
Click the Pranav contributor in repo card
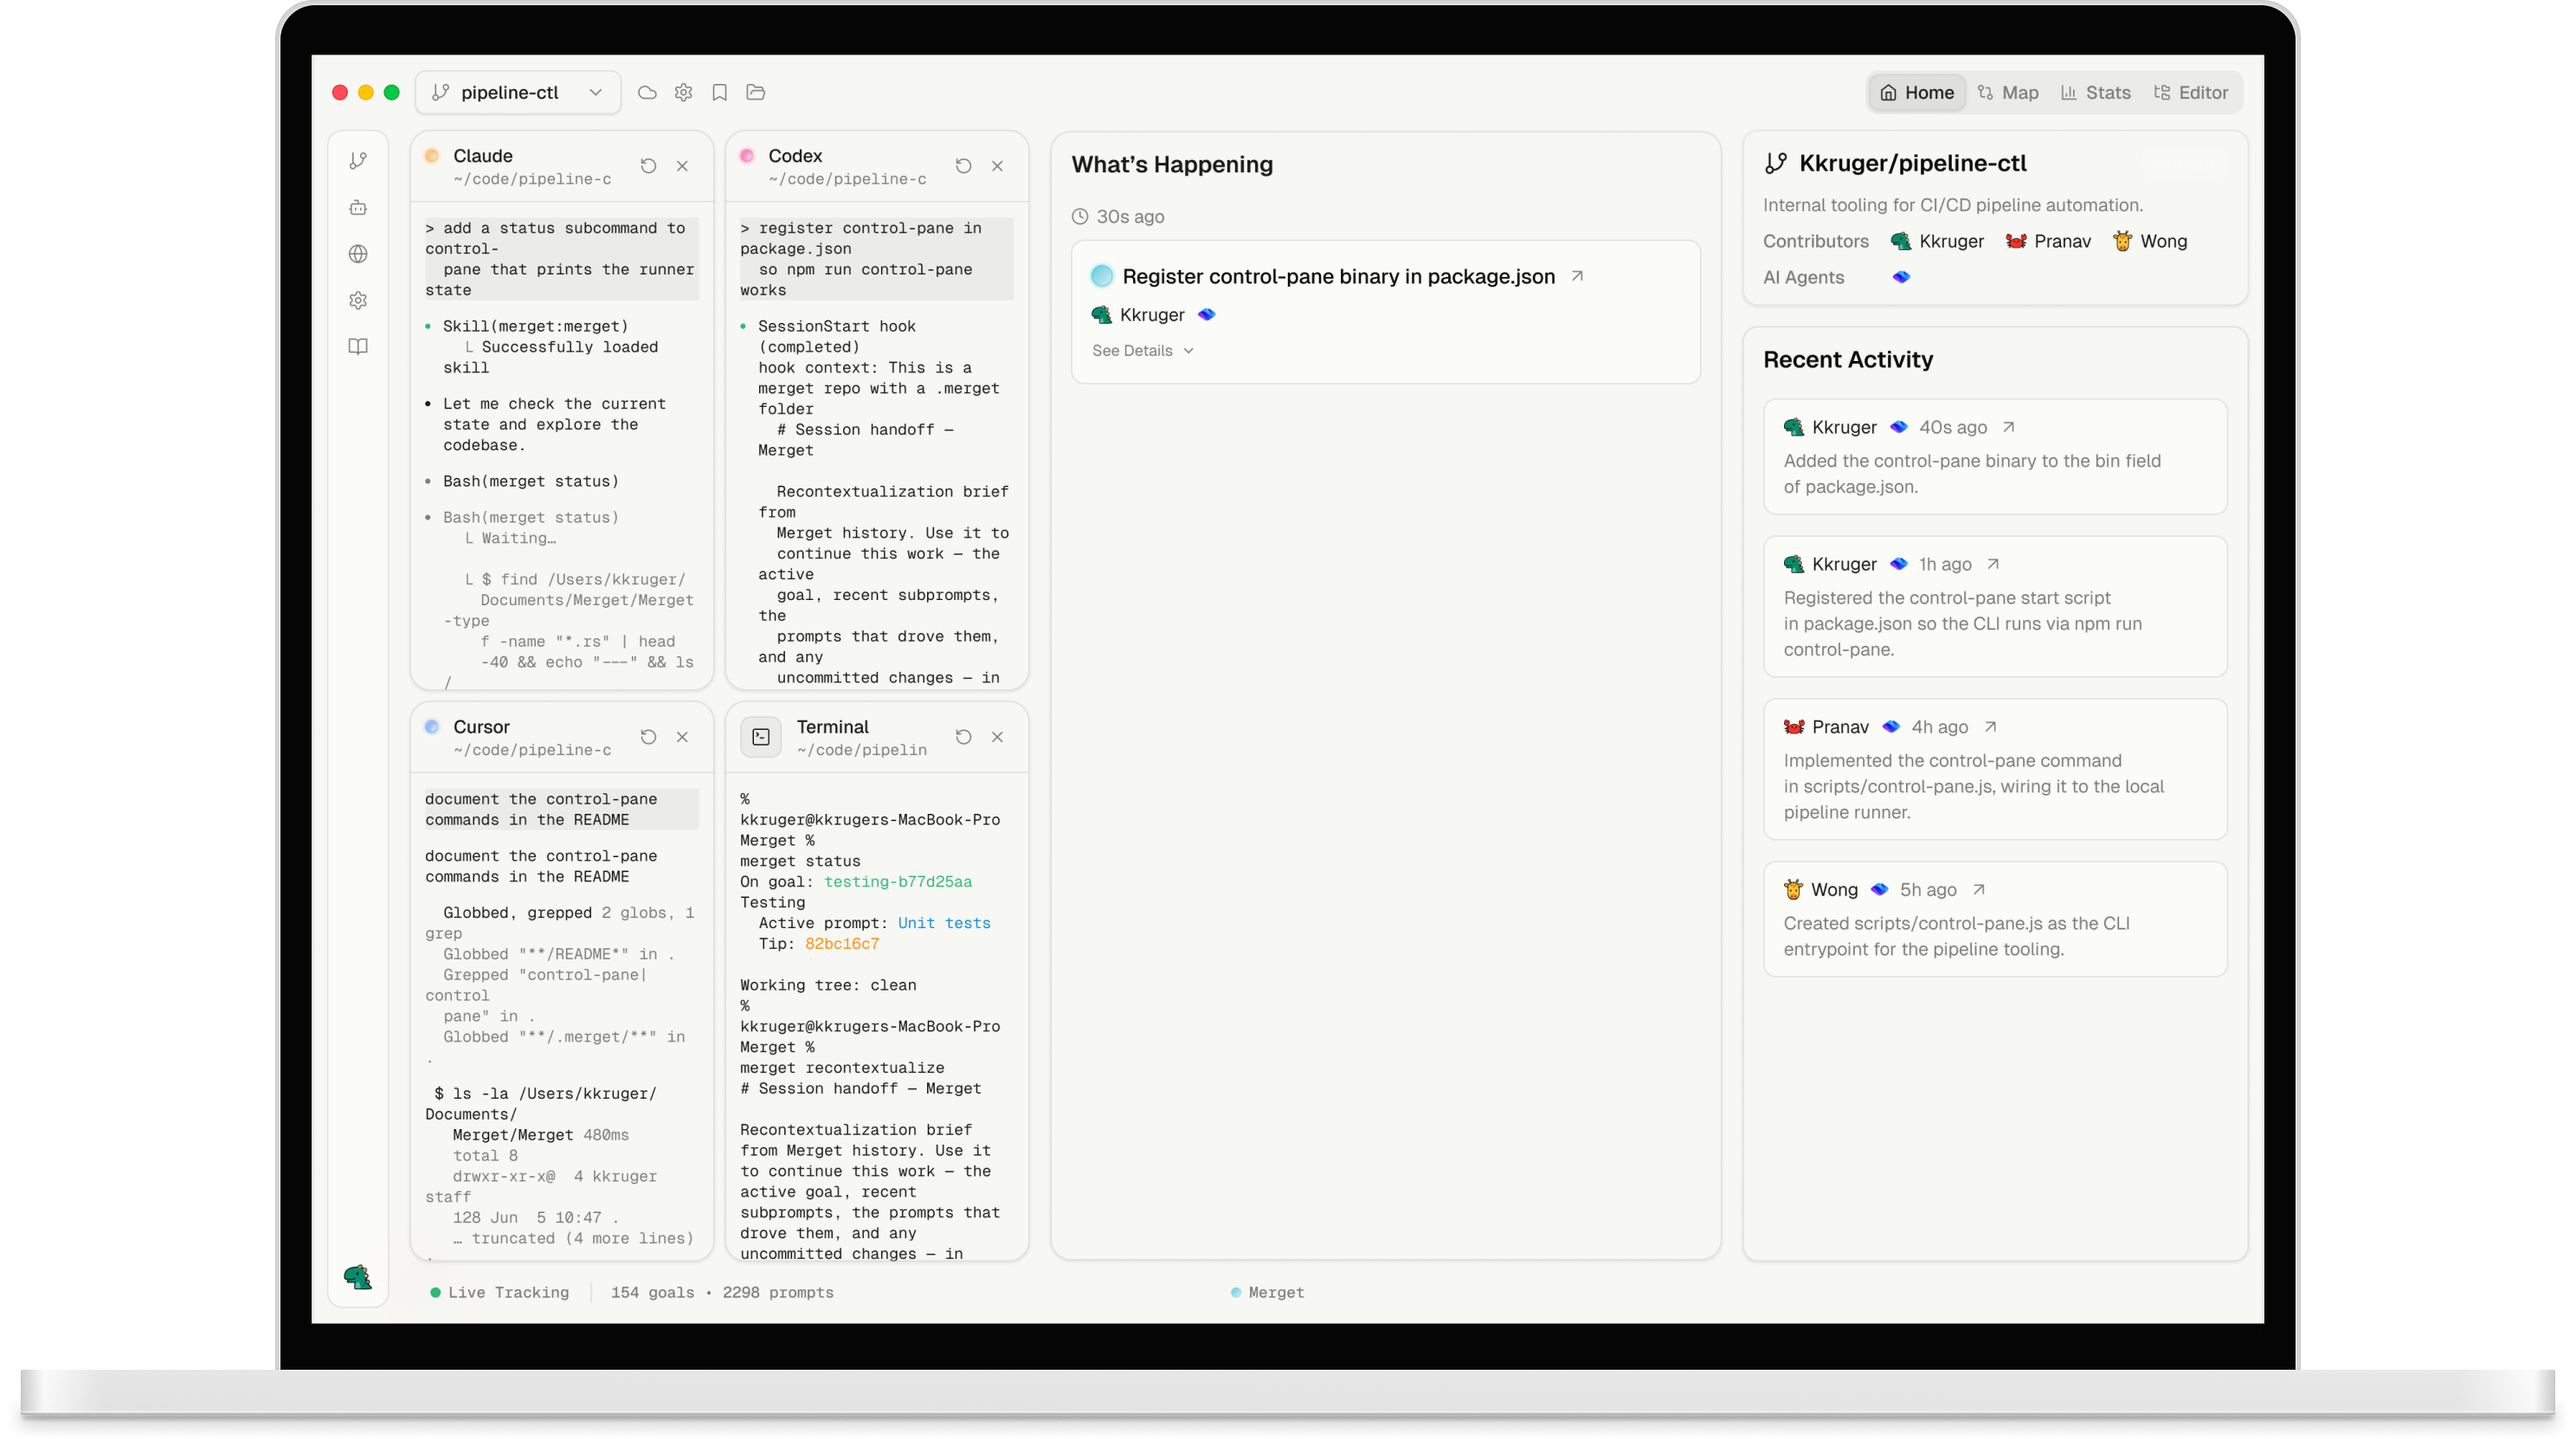2048,241
